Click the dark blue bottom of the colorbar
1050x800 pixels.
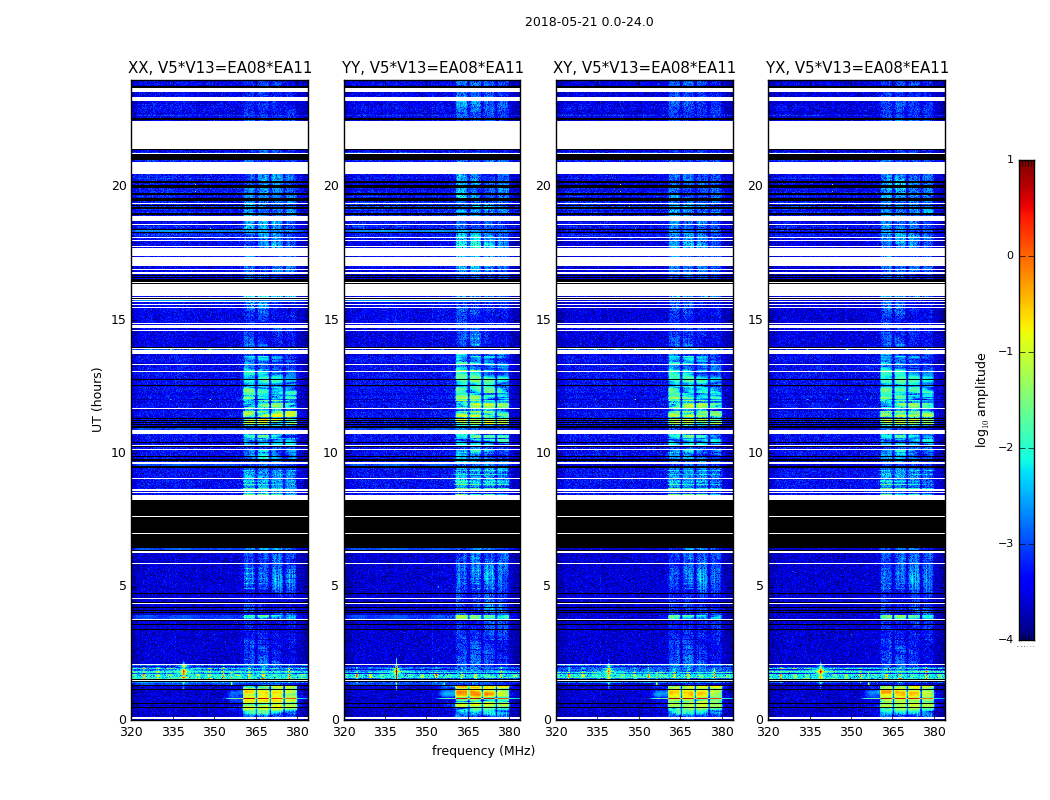[1027, 635]
